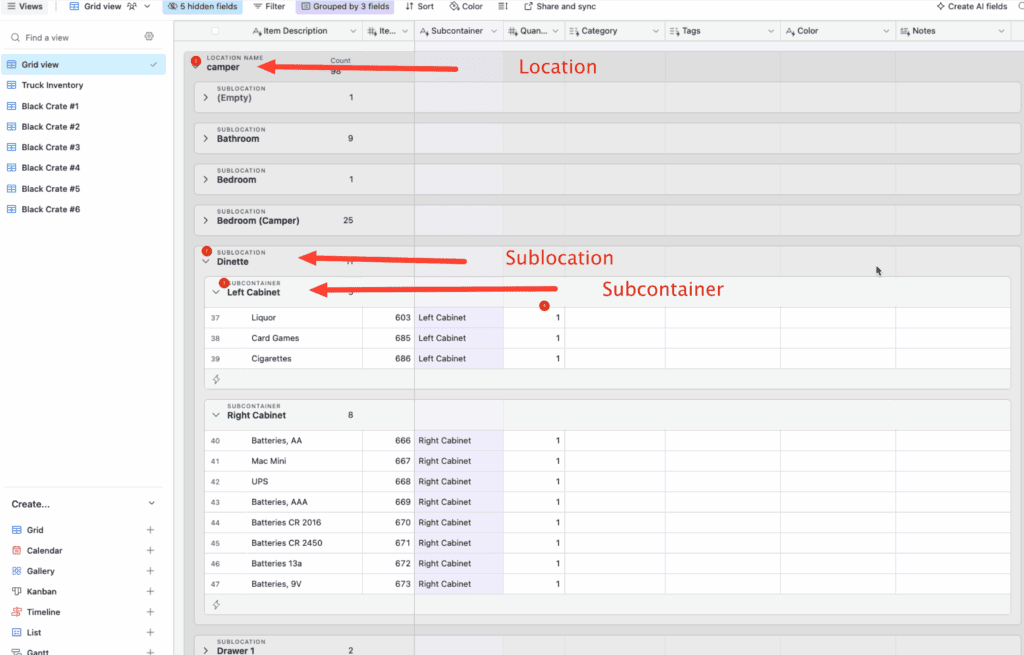This screenshot has height=655, width=1024.
Task: Switch to the Truck Inventory view
Action: [x=52, y=85]
